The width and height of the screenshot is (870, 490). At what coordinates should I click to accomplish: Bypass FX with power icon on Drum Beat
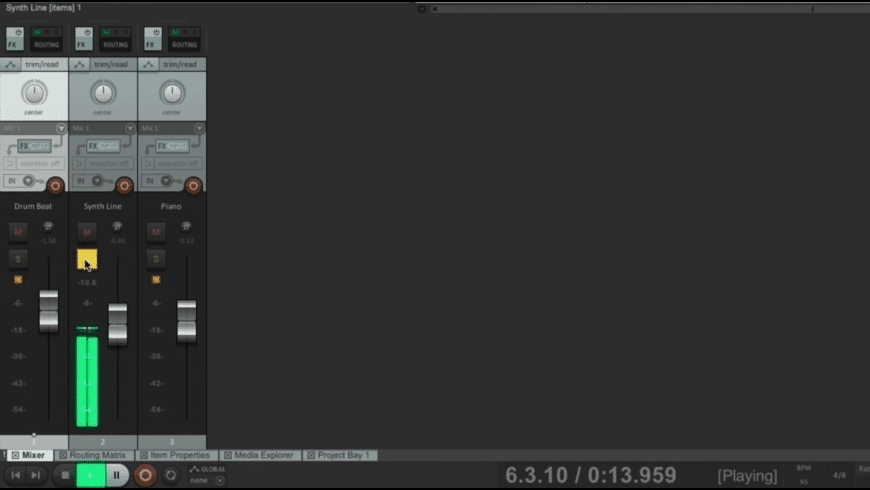(x=18, y=32)
